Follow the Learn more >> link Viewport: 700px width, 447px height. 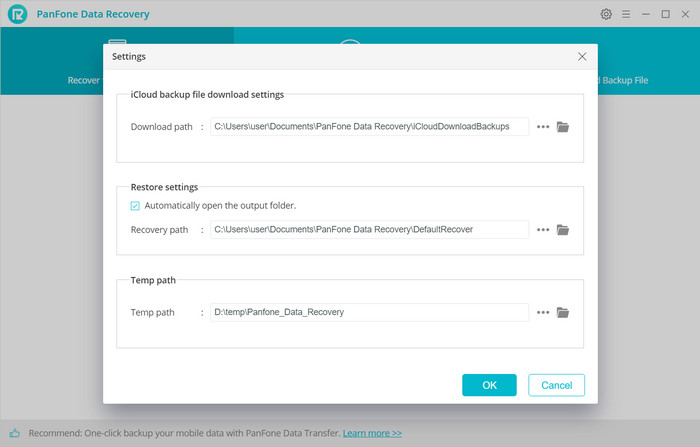click(x=372, y=433)
